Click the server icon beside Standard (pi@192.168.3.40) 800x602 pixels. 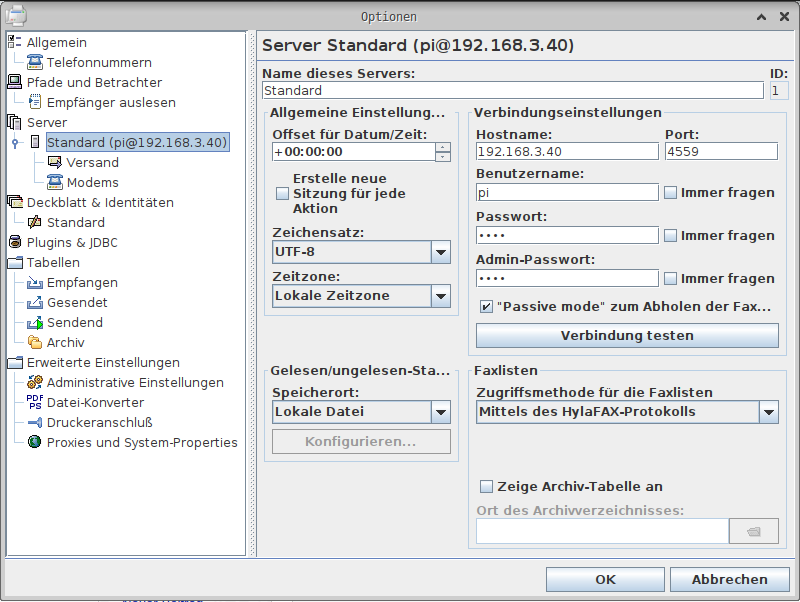point(35,142)
